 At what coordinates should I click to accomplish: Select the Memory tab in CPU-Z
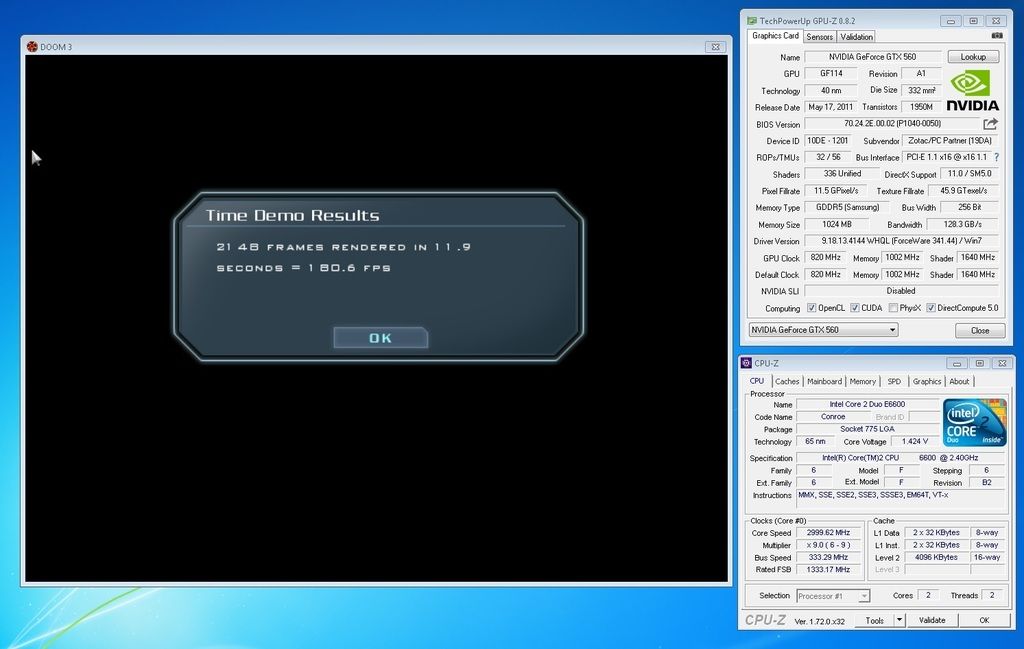click(862, 381)
